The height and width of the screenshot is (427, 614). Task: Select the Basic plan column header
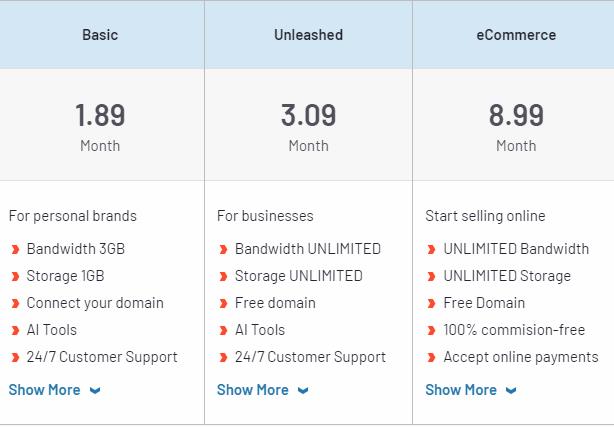pyautogui.click(x=100, y=35)
